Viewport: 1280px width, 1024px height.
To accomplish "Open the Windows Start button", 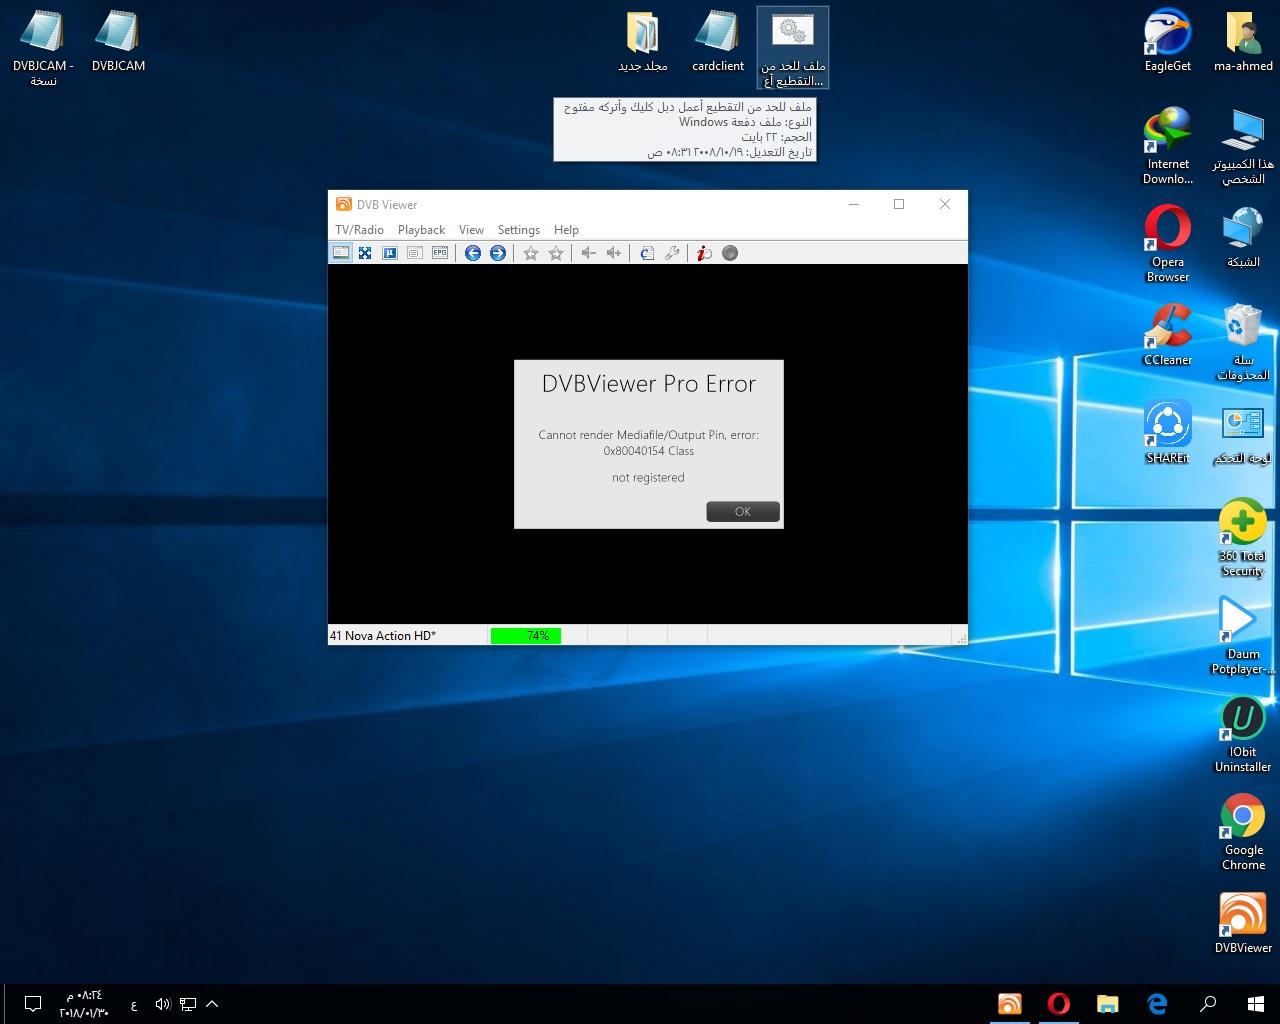I will (x=1256, y=1004).
